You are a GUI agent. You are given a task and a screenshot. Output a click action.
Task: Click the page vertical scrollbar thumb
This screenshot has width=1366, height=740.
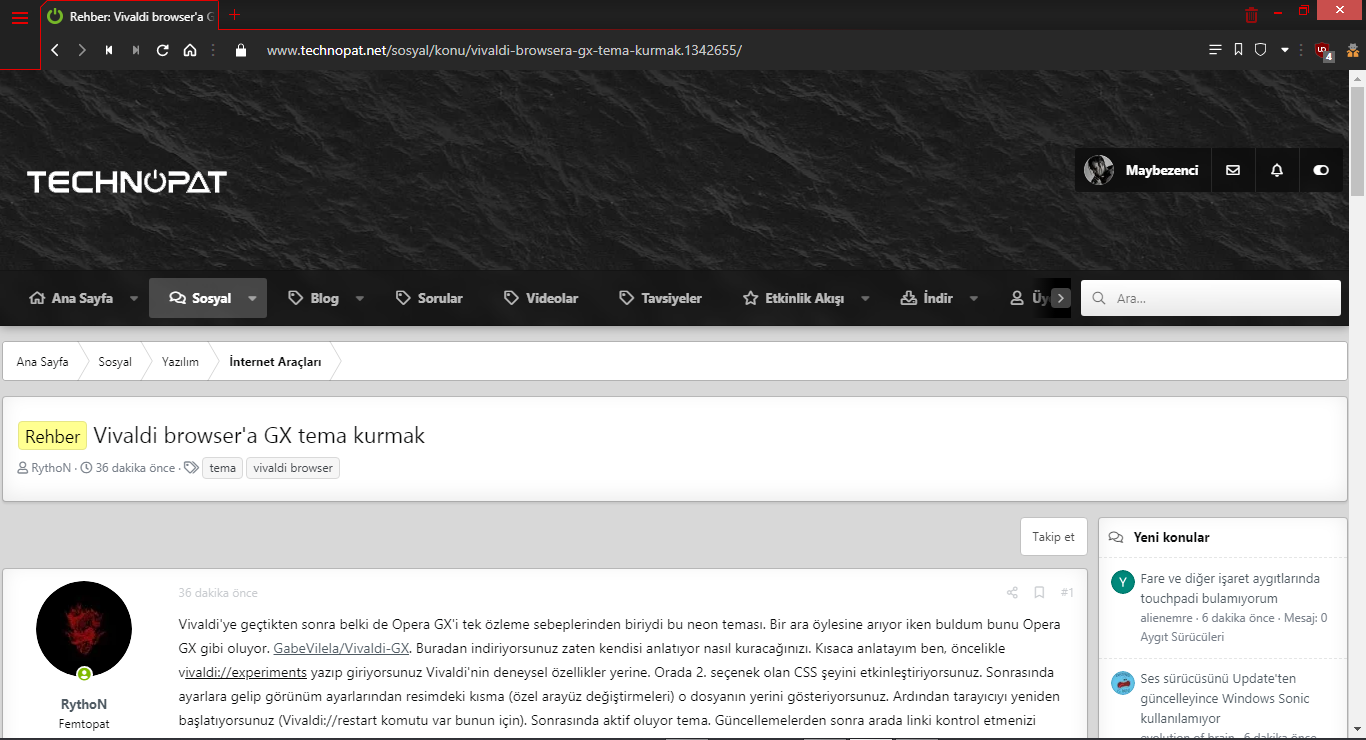pos(1357,140)
